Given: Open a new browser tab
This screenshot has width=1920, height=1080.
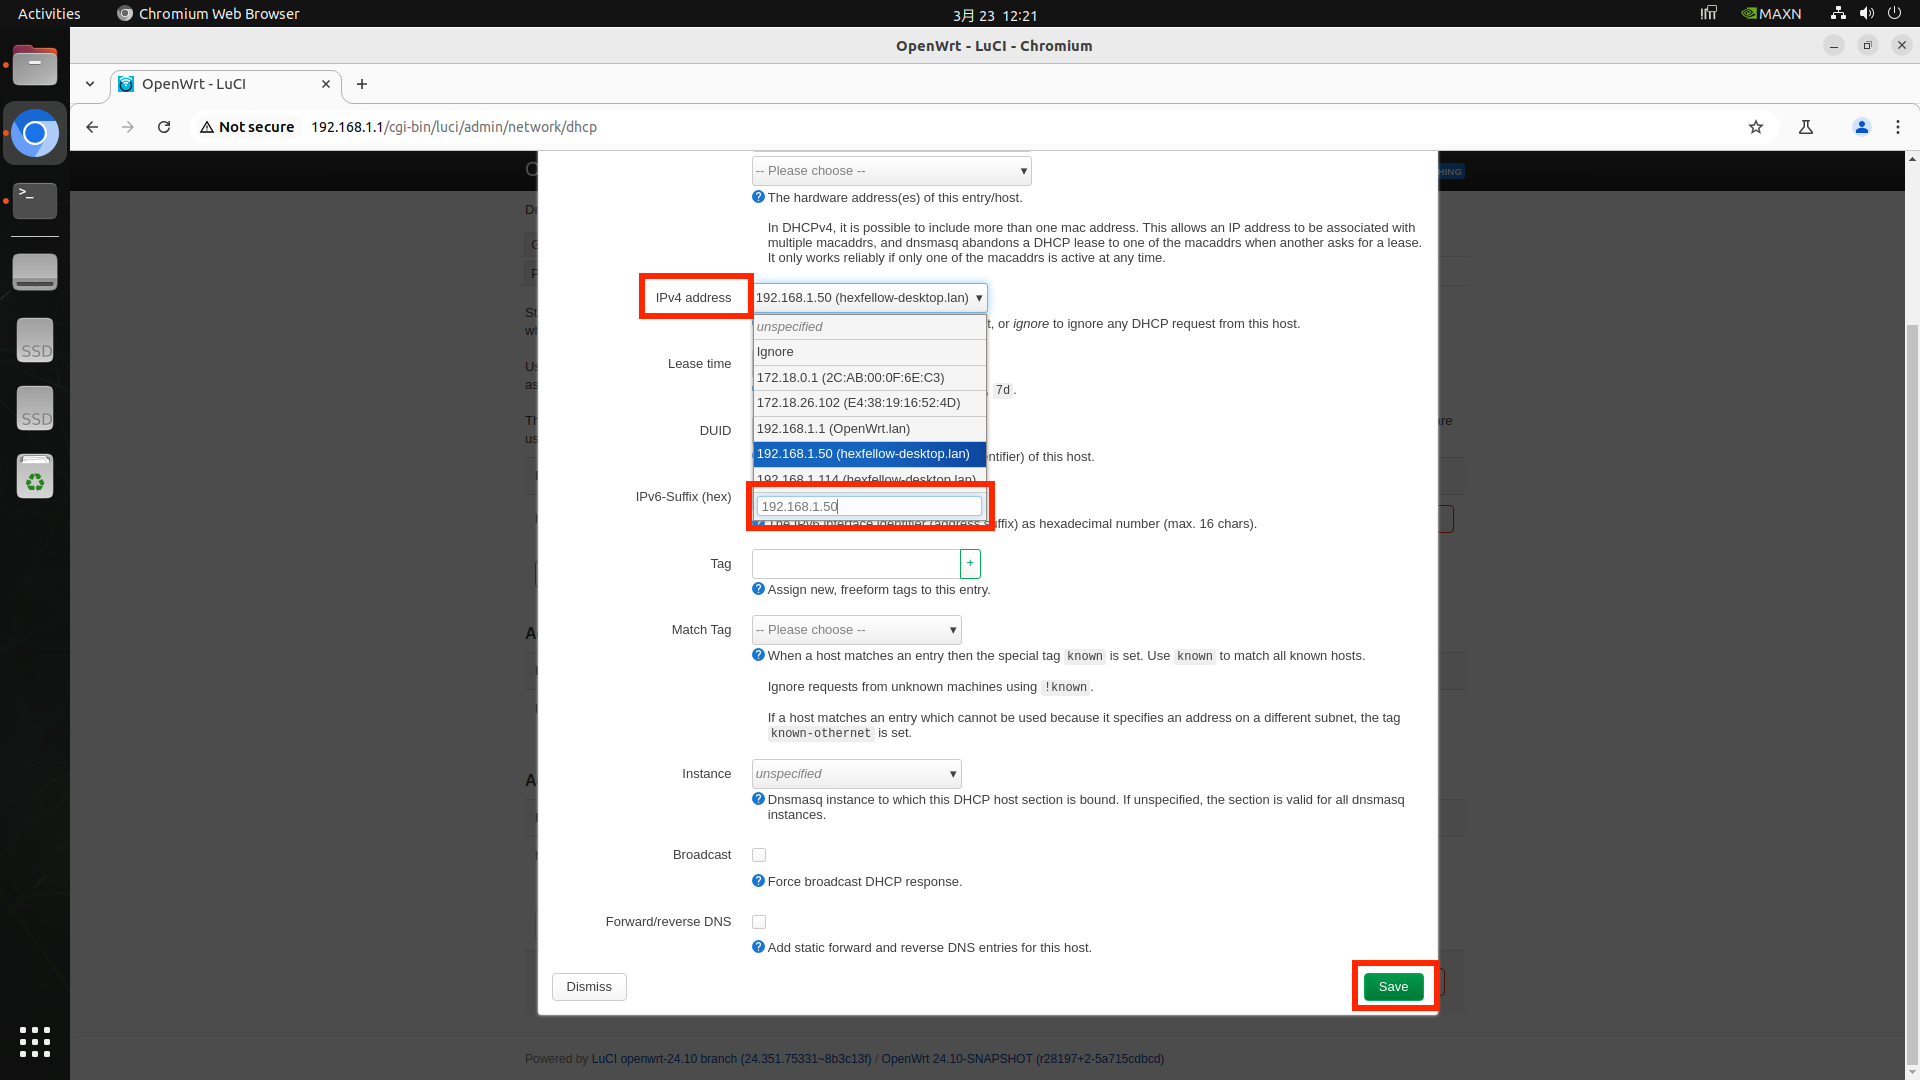Looking at the screenshot, I should (362, 84).
